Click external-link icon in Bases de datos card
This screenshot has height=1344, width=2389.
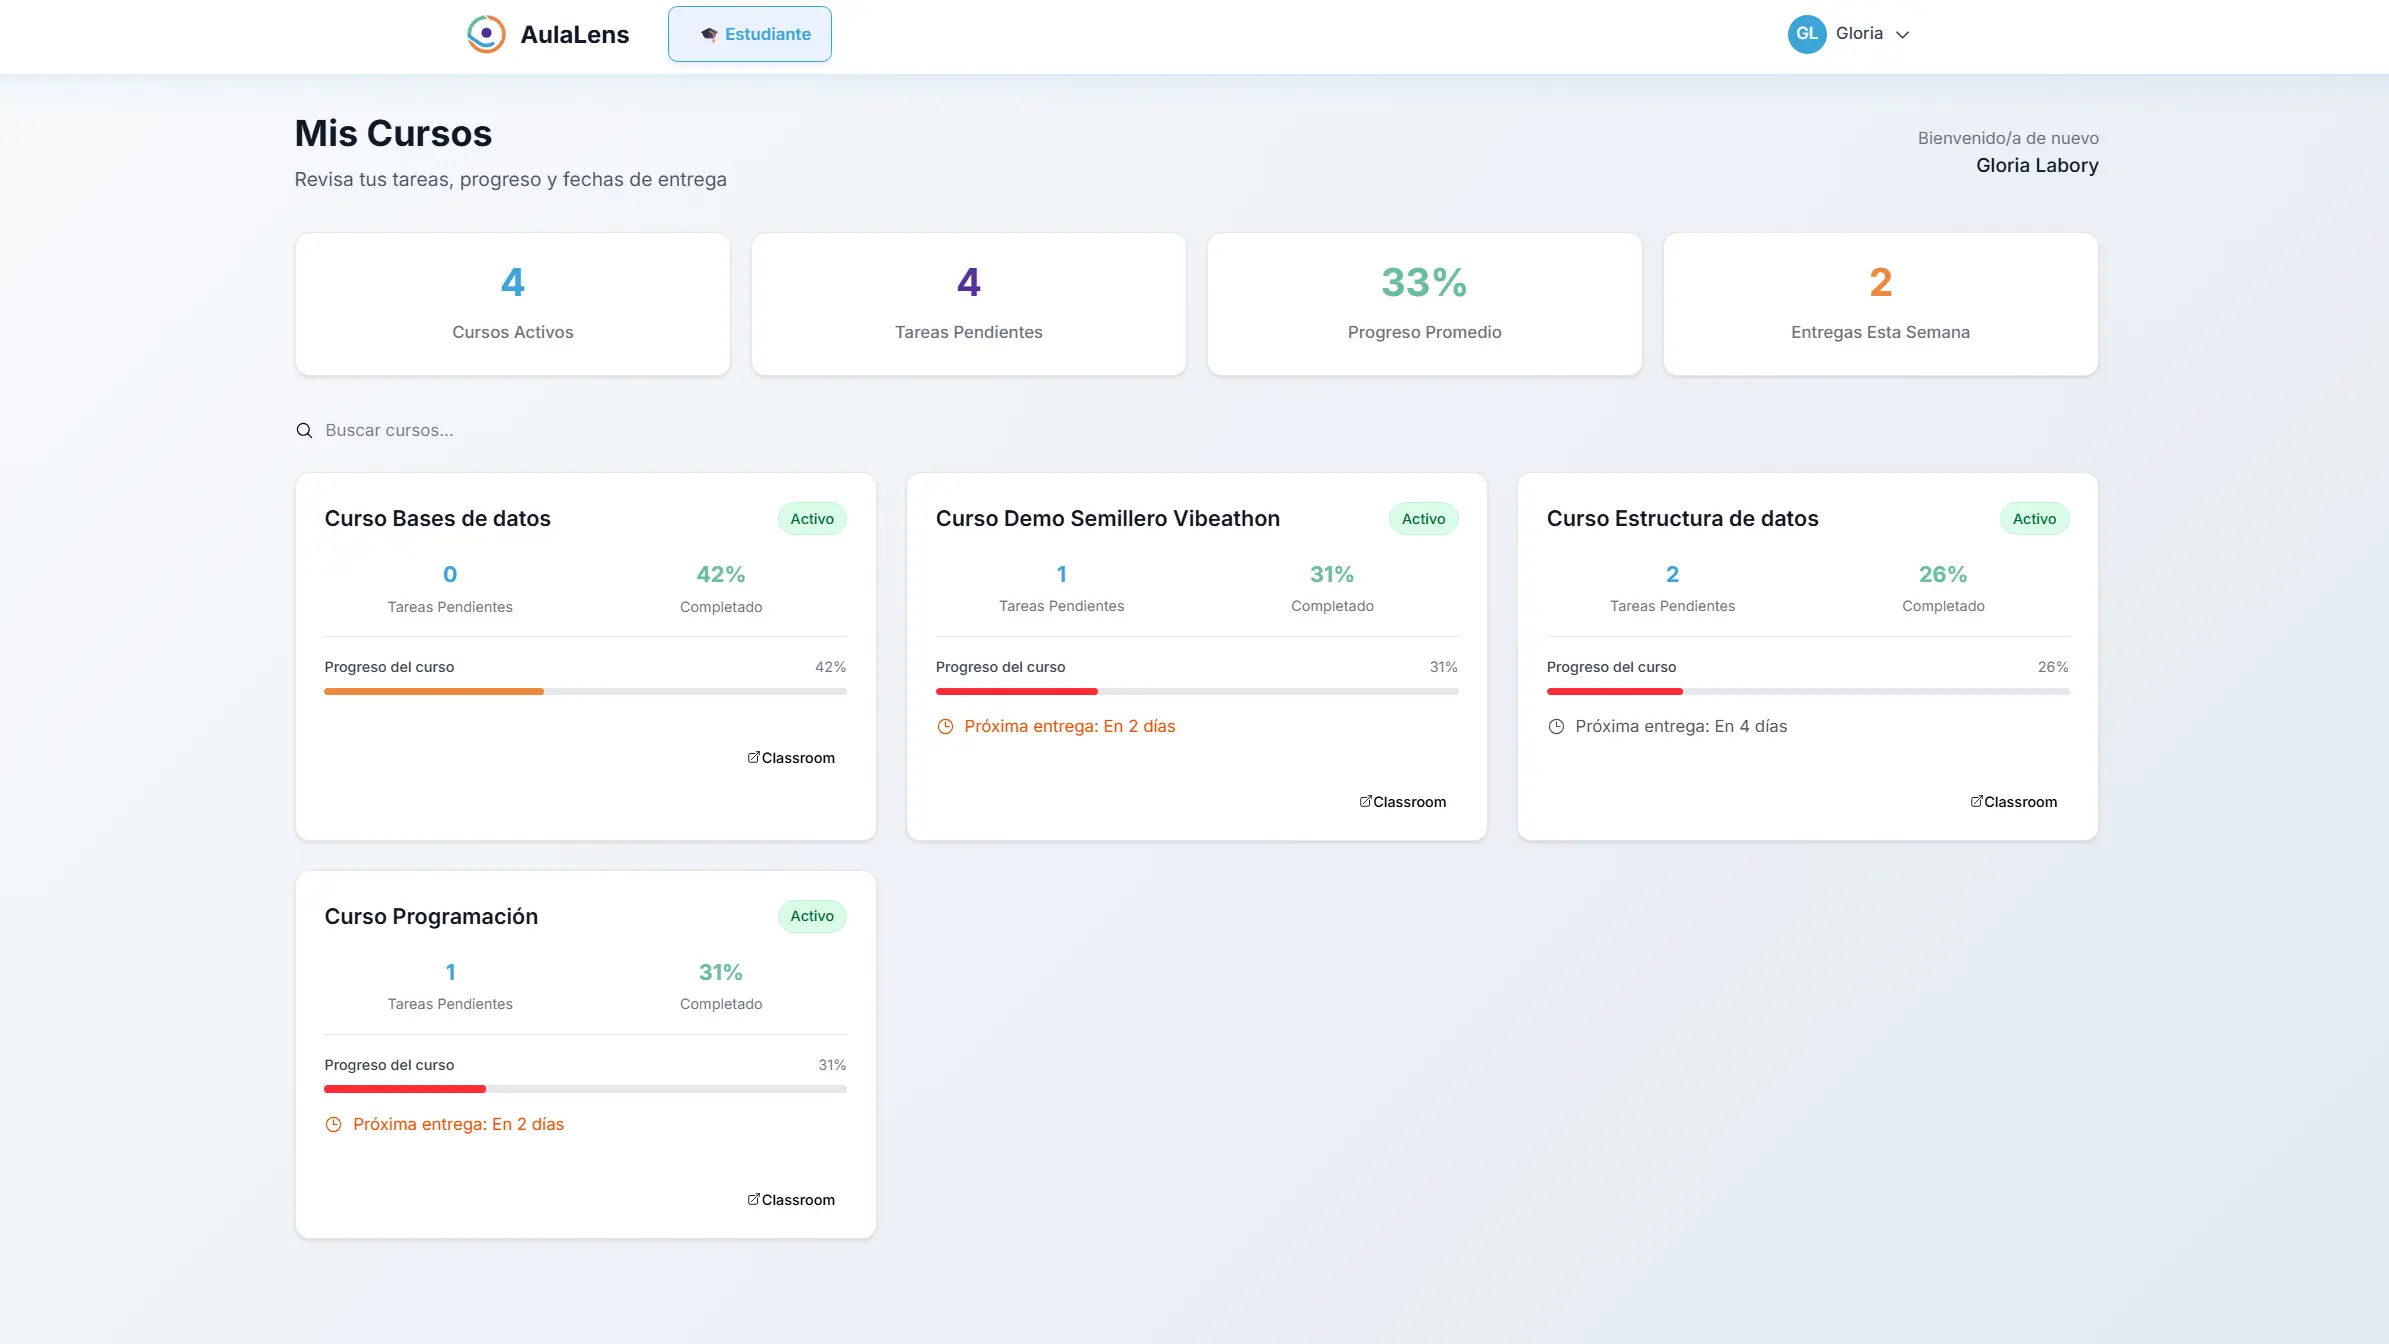coord(754,758)
